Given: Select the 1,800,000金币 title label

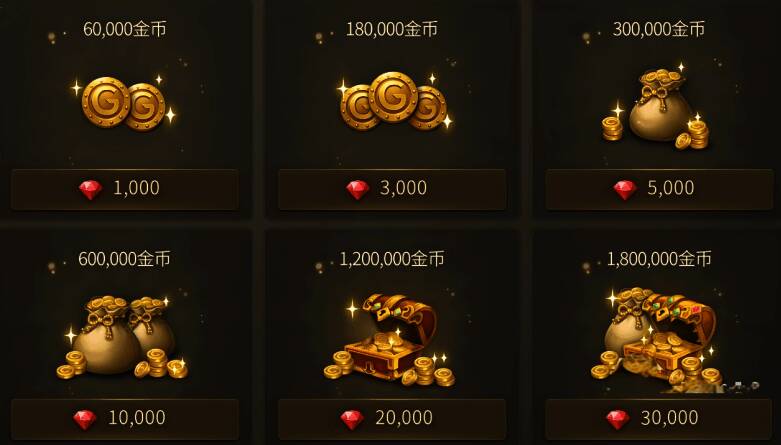Looking at the screenshot, I should click(659, 259).
